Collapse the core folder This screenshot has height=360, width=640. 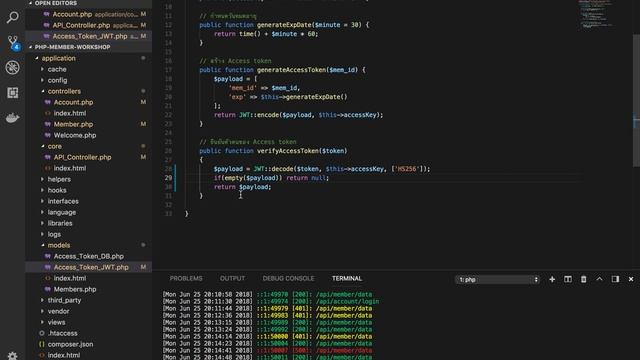pos(89,146)
